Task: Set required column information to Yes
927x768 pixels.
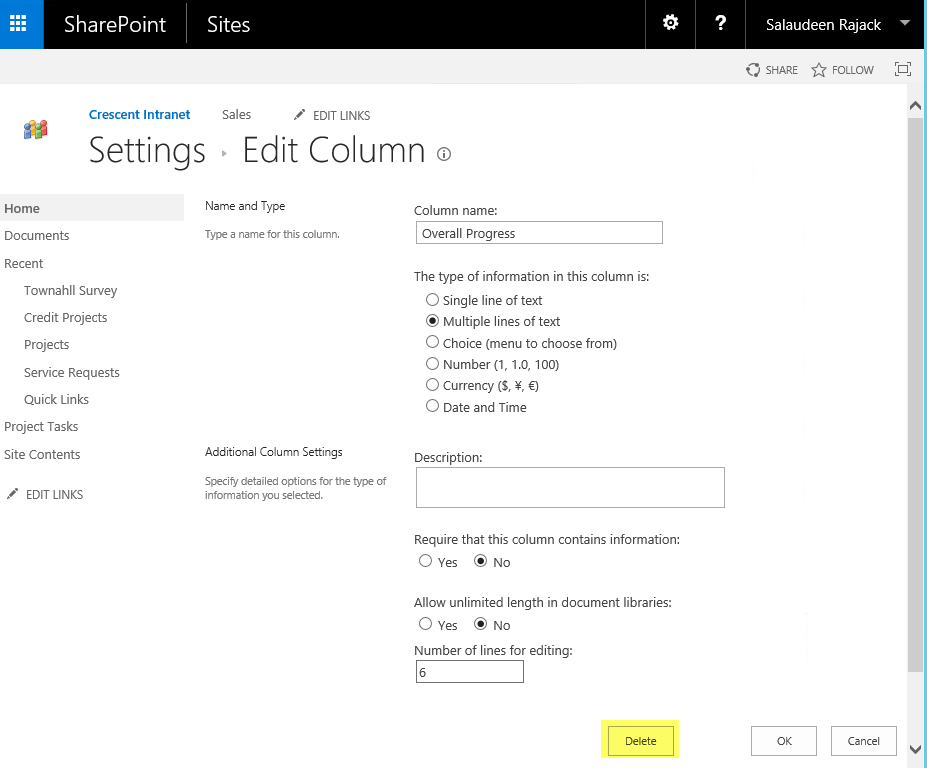Action: 425,561
